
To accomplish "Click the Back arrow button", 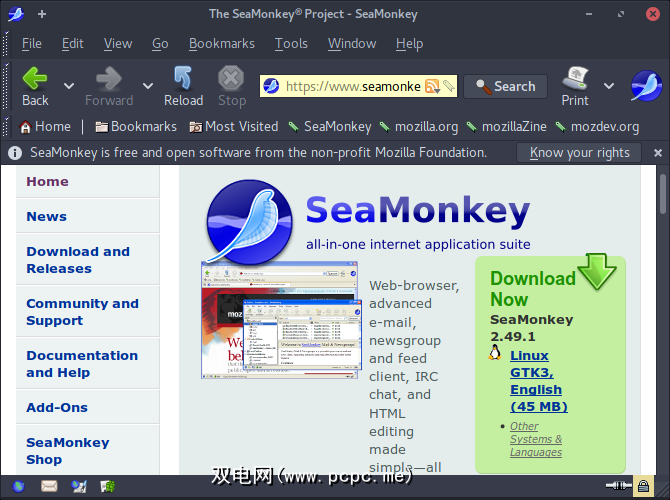I will pyautogui.click(x=35, y=85).
